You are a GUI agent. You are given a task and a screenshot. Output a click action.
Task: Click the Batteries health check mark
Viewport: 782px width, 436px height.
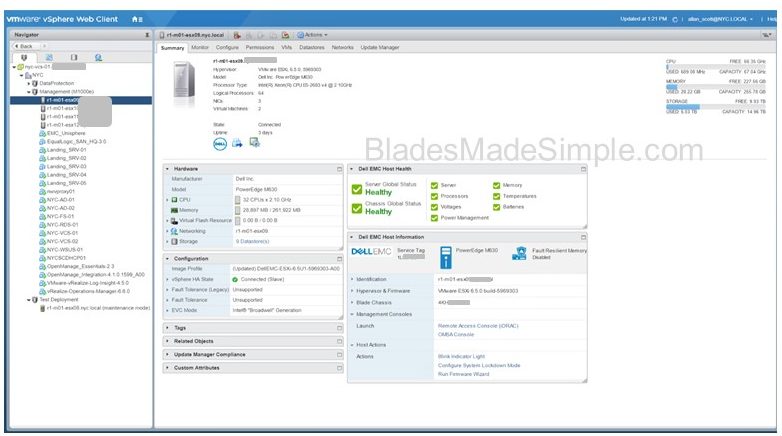point(496,207)
